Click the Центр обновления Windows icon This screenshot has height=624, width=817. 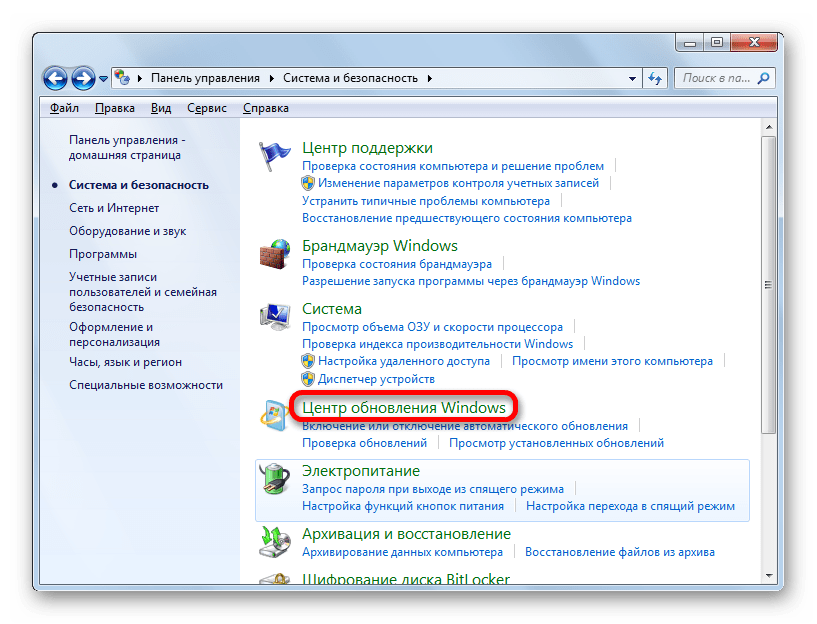(x=274, y=415)
